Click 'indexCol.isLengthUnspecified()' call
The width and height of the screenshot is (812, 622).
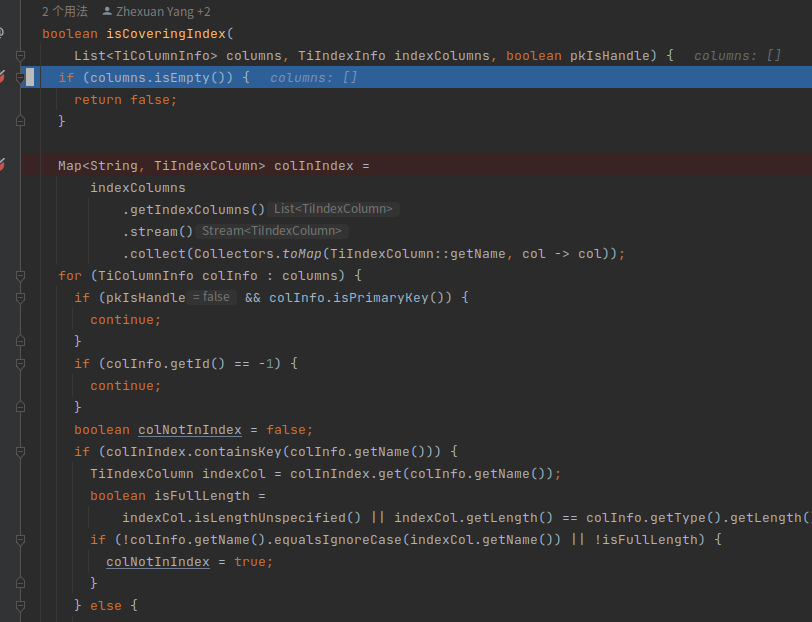pos(241,518)
